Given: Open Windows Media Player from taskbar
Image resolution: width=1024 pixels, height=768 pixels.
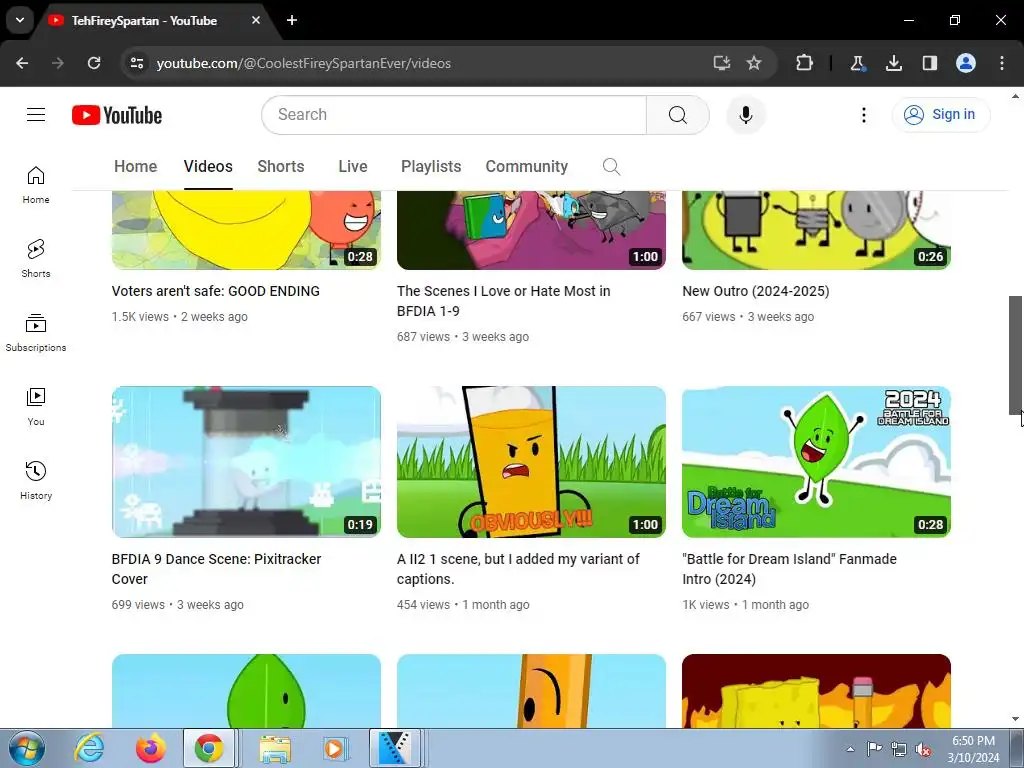Looking at the screenshot, I should point(334,749).
